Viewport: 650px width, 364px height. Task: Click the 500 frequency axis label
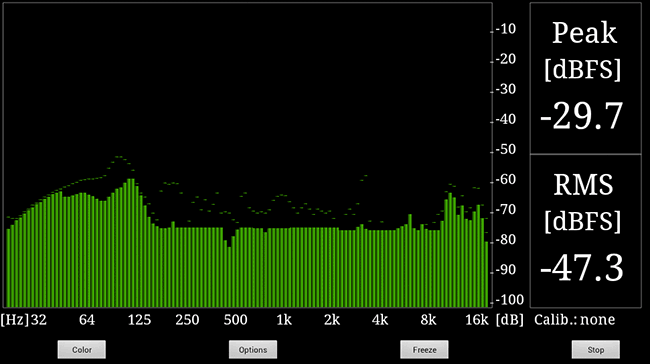(235, 320)
